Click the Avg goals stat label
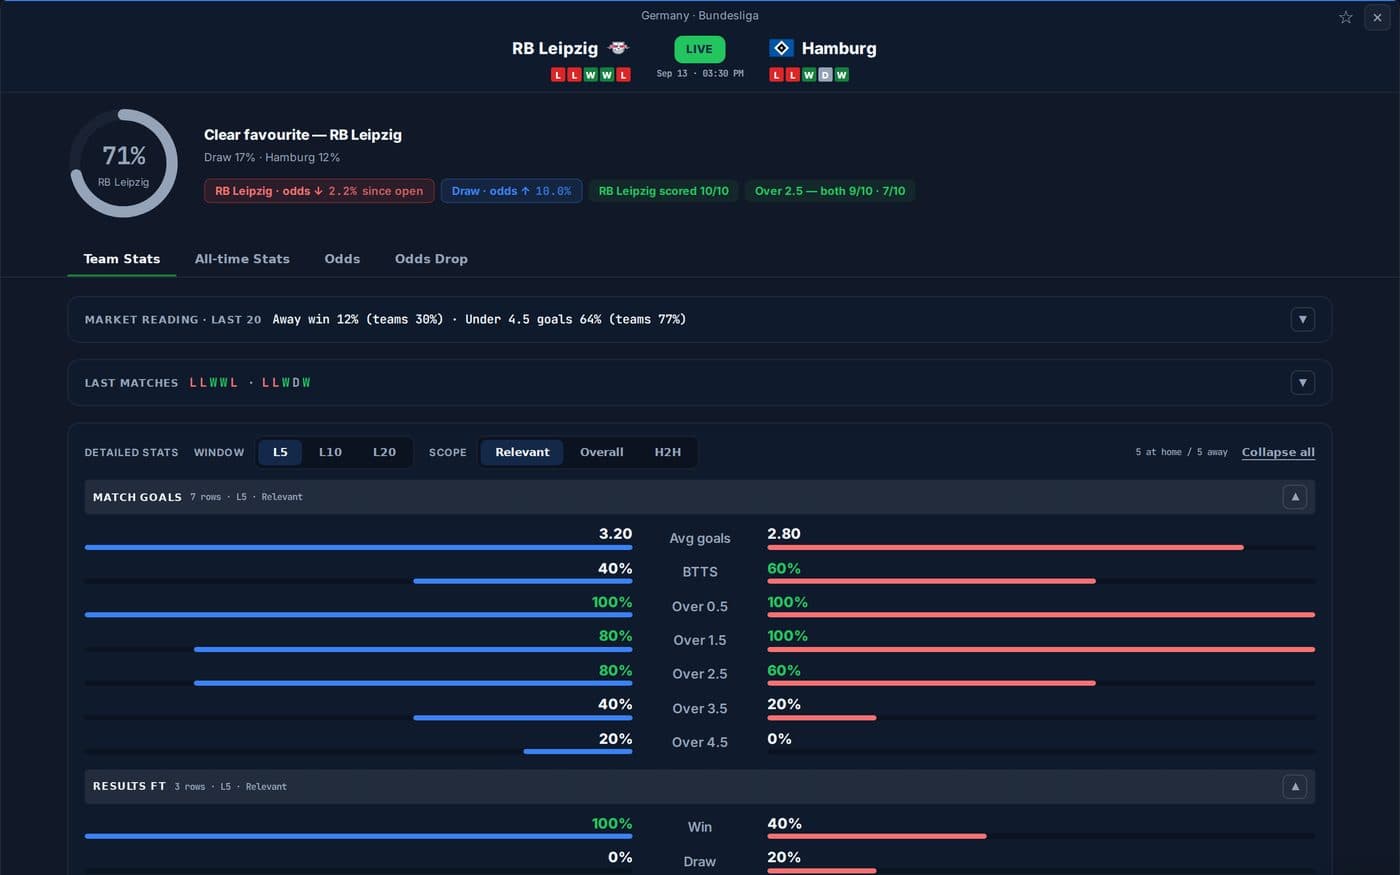This screenshot has width=1400, height=875. click(x=700, y=538)
